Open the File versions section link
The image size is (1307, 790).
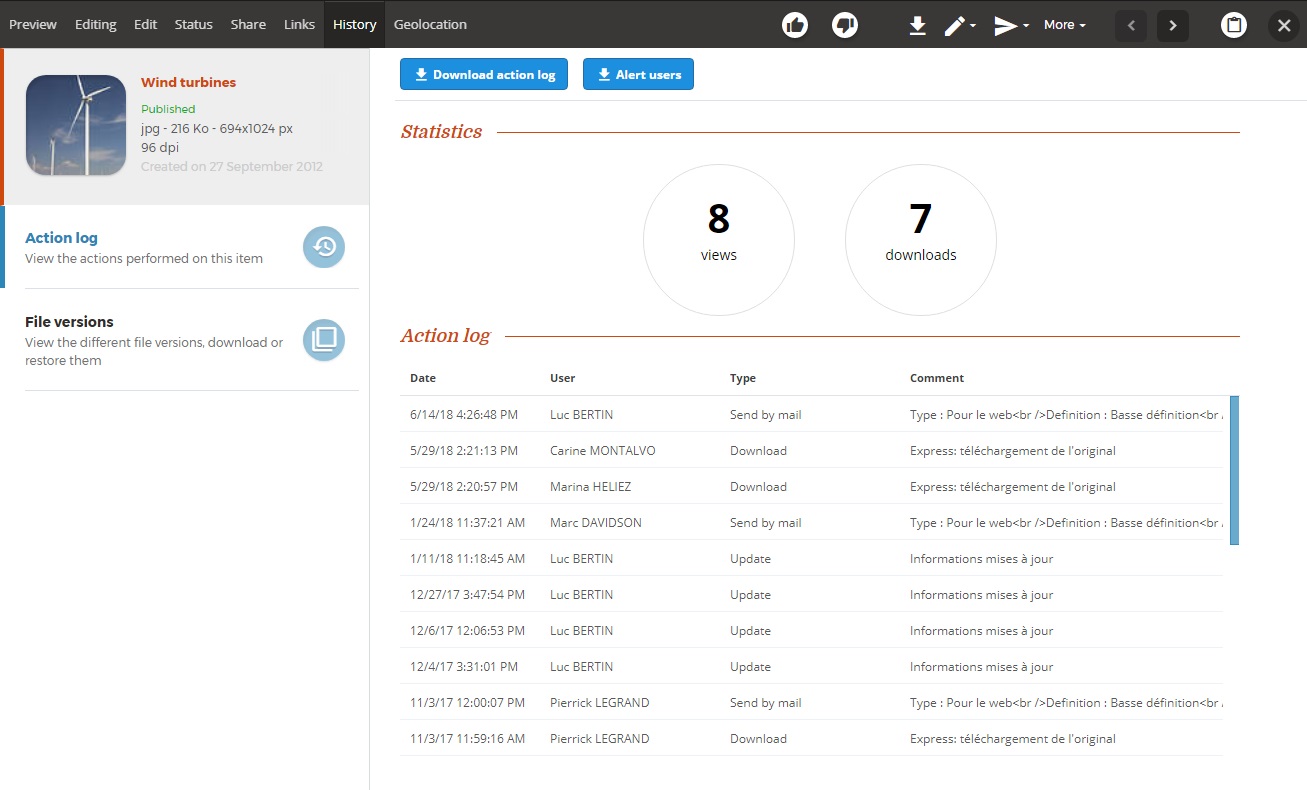click(x=69, y=322)
